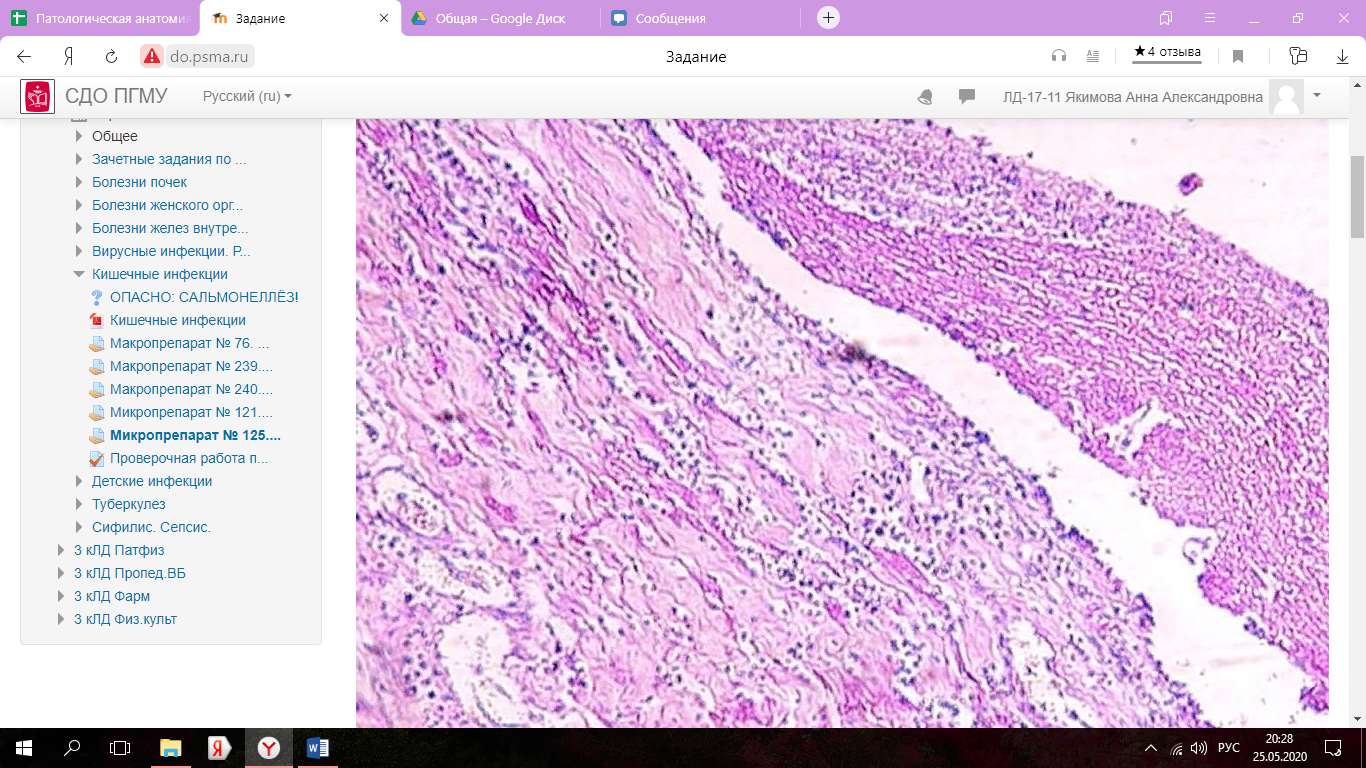This screenshot has height=768, width=1366.
Task: Toggle reader mode icon in address bar
Action: point(1093,57)
